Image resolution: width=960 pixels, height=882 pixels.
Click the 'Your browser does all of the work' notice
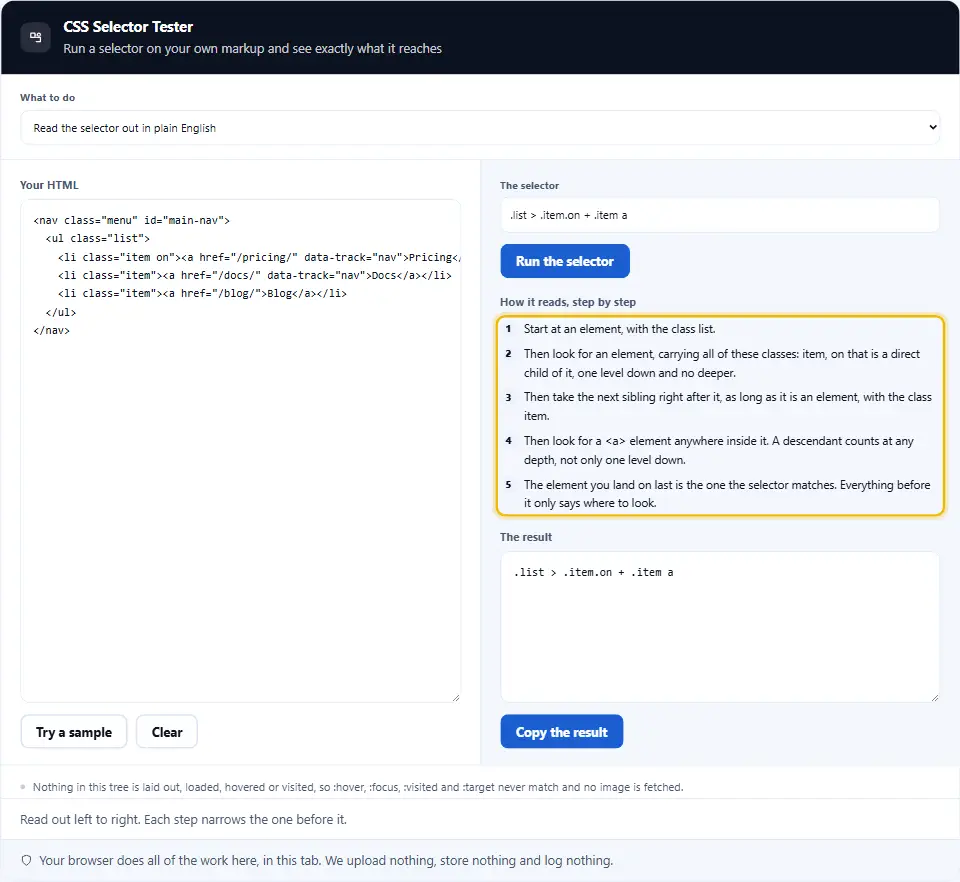[x=326, y=861]
